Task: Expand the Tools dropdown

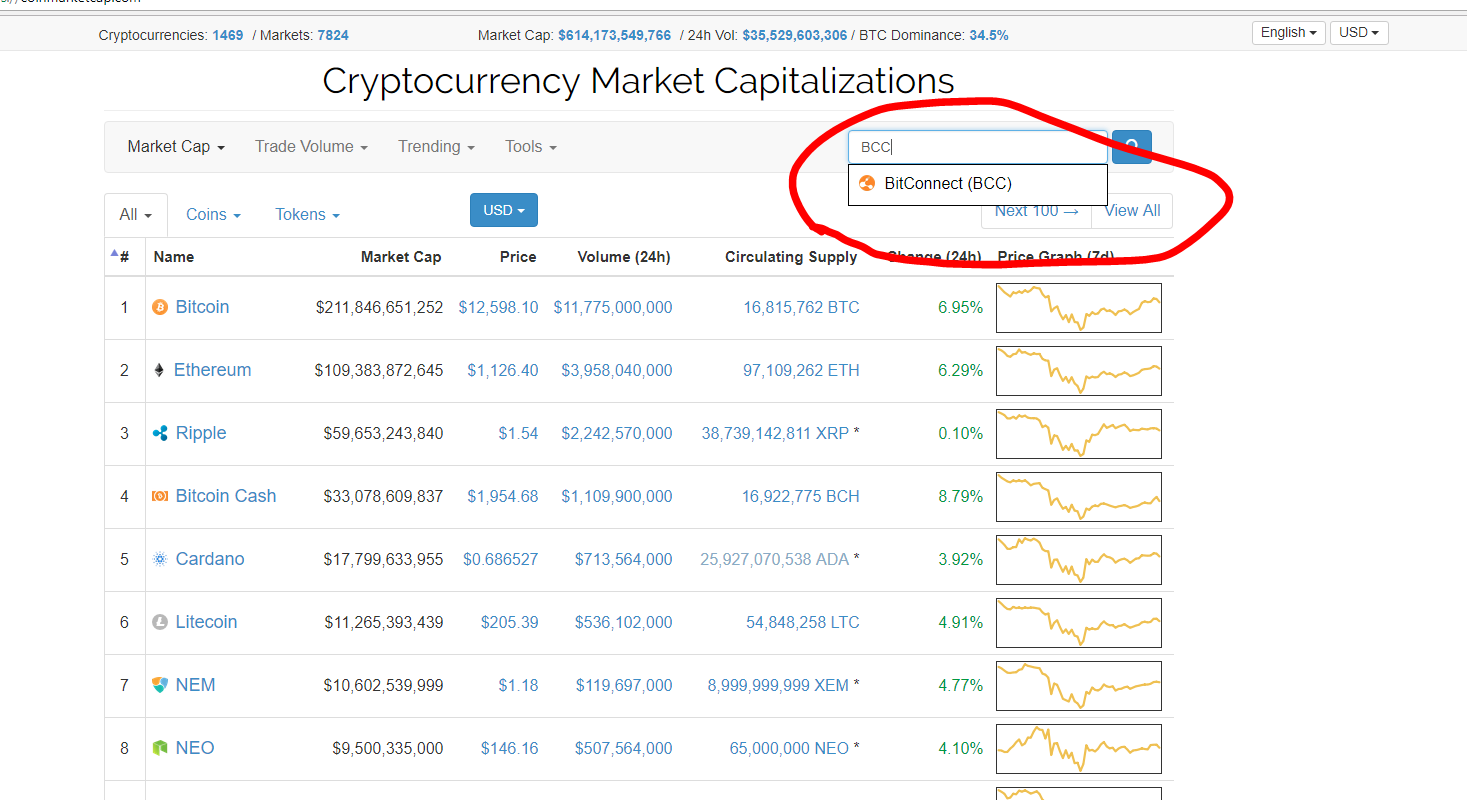Action: [531, 146]
